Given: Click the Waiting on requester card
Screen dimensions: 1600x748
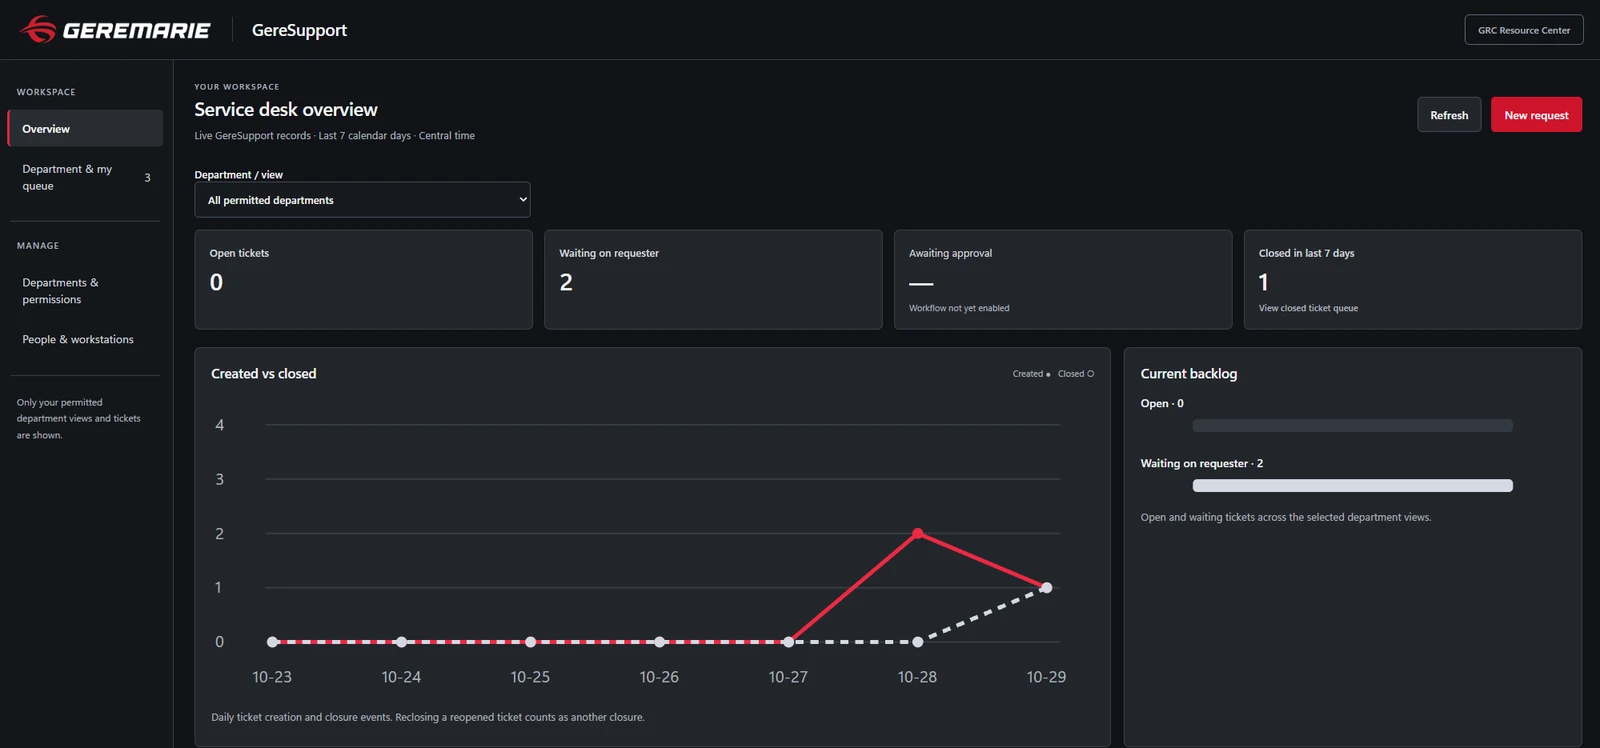Looking at the screenshot, I should (713, 280).
